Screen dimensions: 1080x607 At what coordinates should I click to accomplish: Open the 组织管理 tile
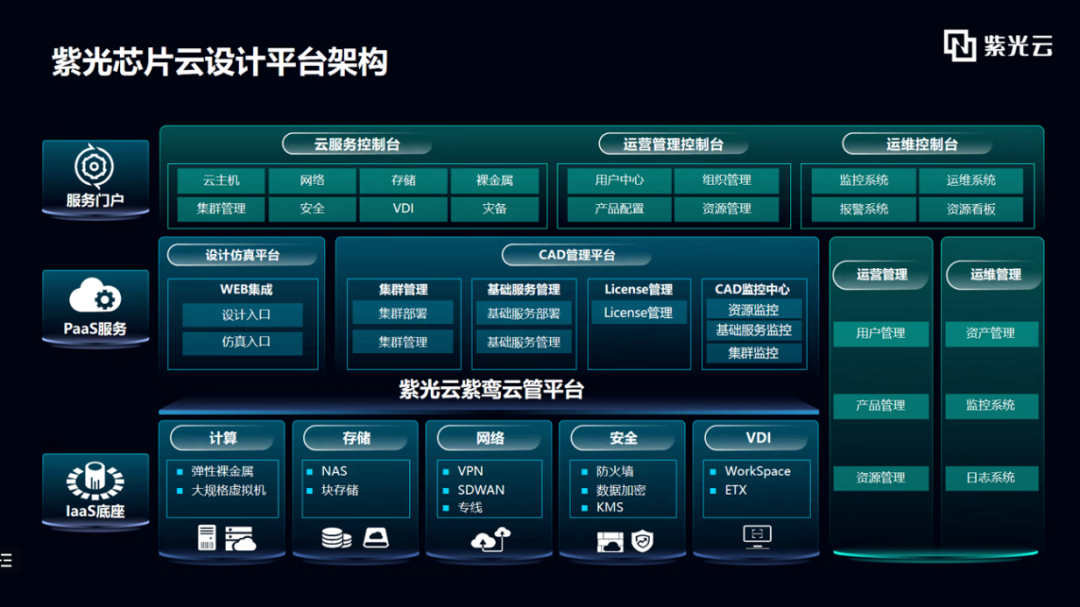pyautogui.click(x=727, y=181)
